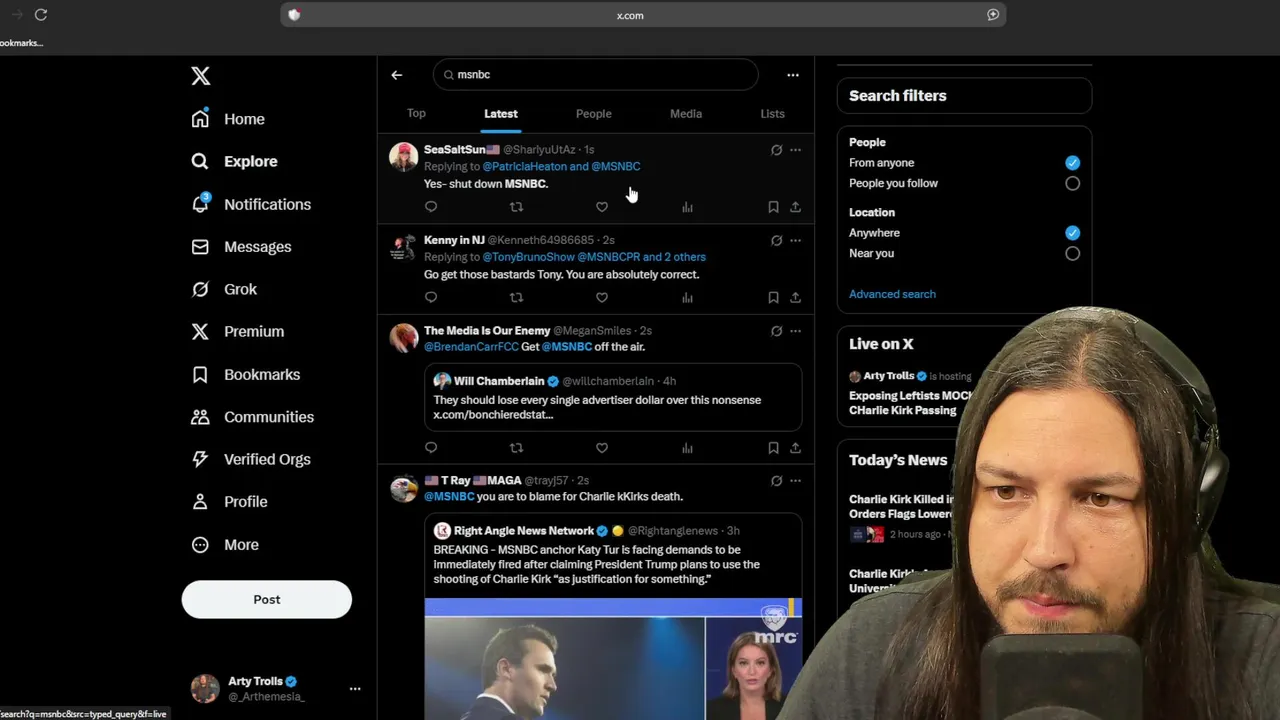Open Bookmarks in sidebar
The width and height of the screenshot is (1280, 720).
[246, 374]
